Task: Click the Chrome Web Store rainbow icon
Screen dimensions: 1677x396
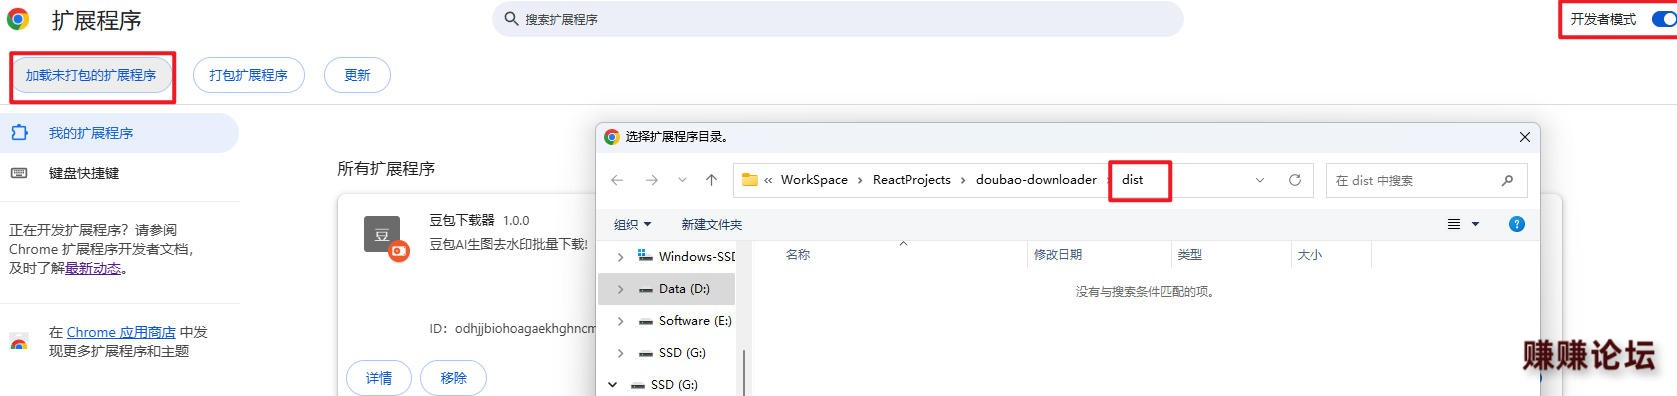Action: point(19,342)
